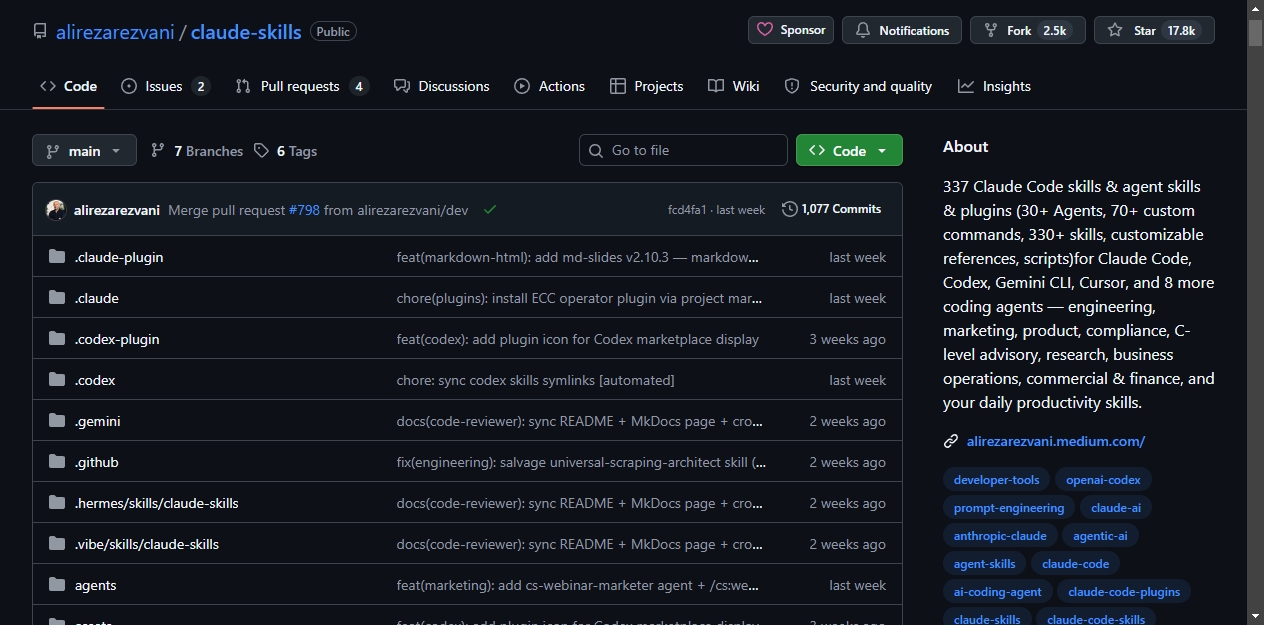The image size is (1264, 625).
Task: Open 'add plugin icon for Codex marketplace' commit
Action: coord(578,339)
